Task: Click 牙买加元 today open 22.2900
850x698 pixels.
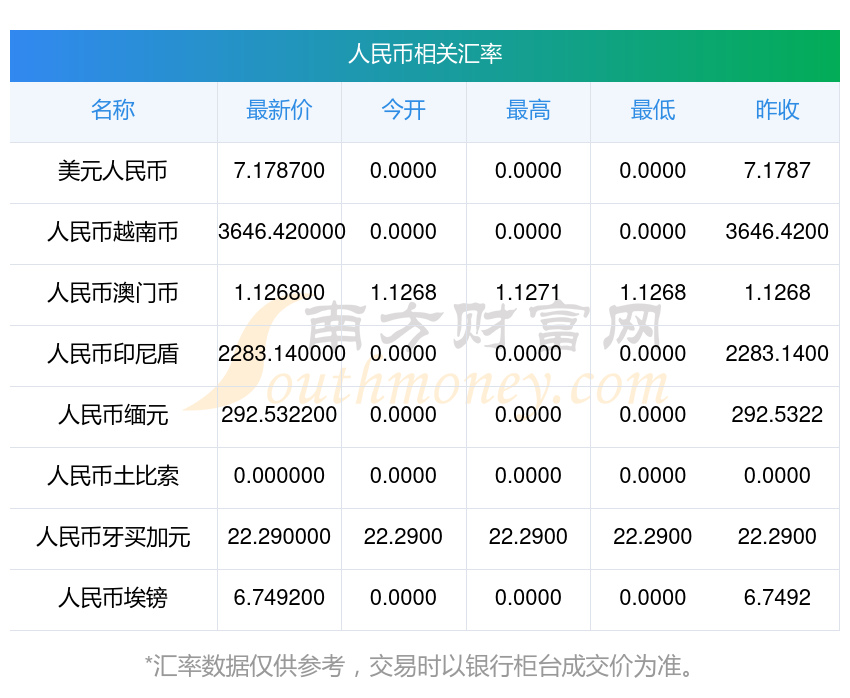Action: (403, 537)
